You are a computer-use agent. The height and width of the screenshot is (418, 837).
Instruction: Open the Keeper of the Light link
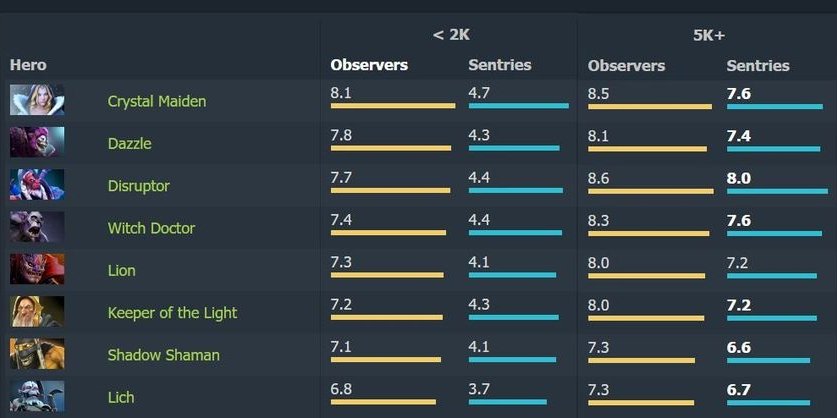(172, 312)
